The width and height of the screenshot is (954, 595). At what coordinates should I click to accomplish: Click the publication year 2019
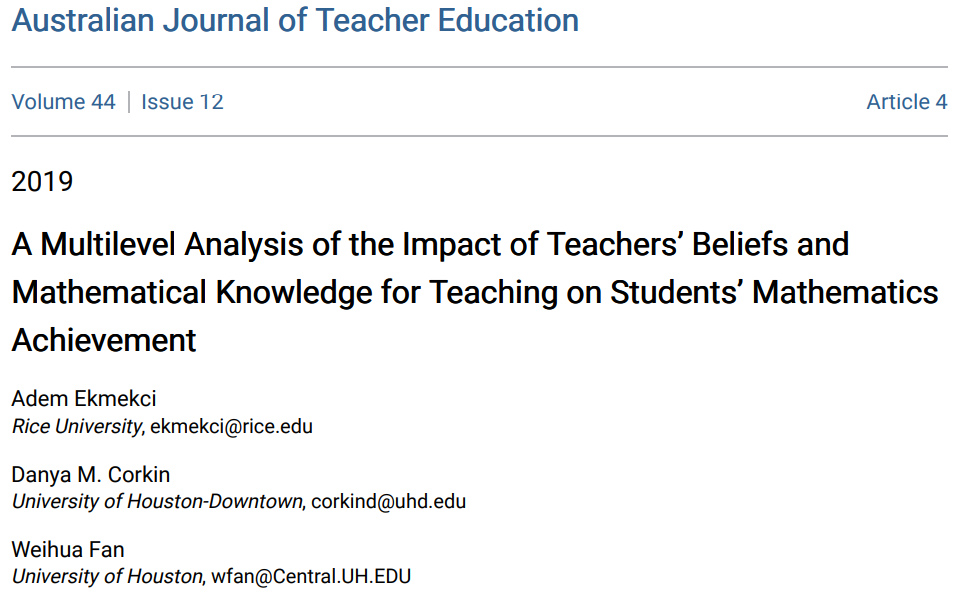(x=42, y=181)
